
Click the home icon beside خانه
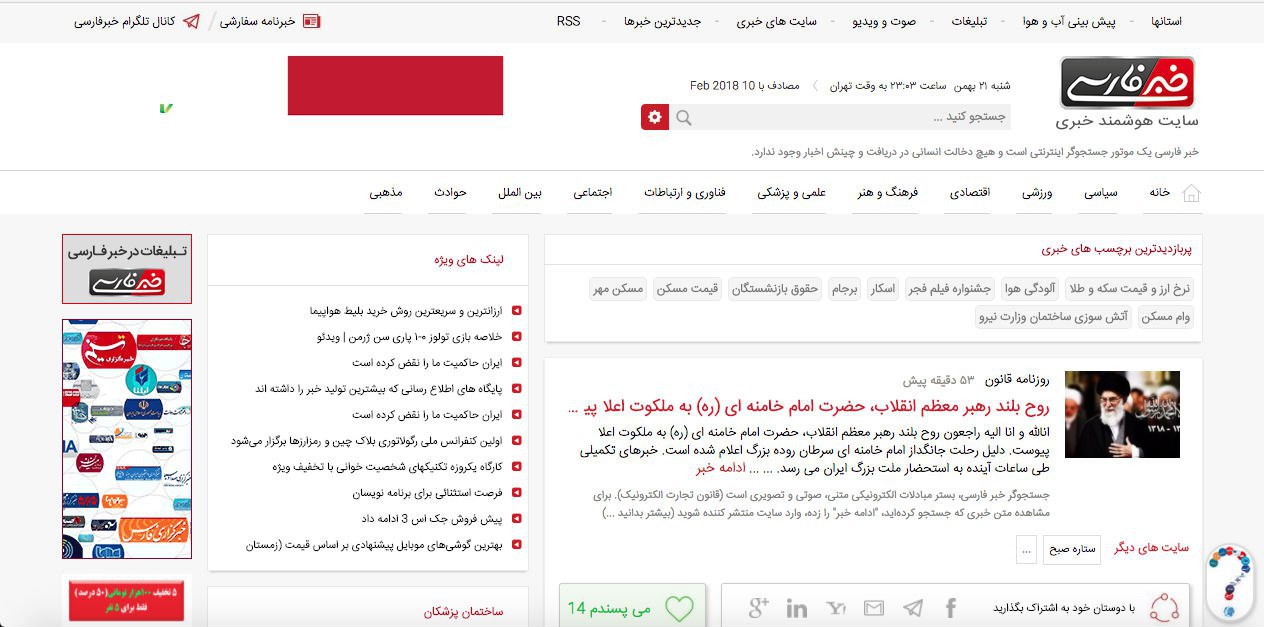click(x=1191, y=193)
